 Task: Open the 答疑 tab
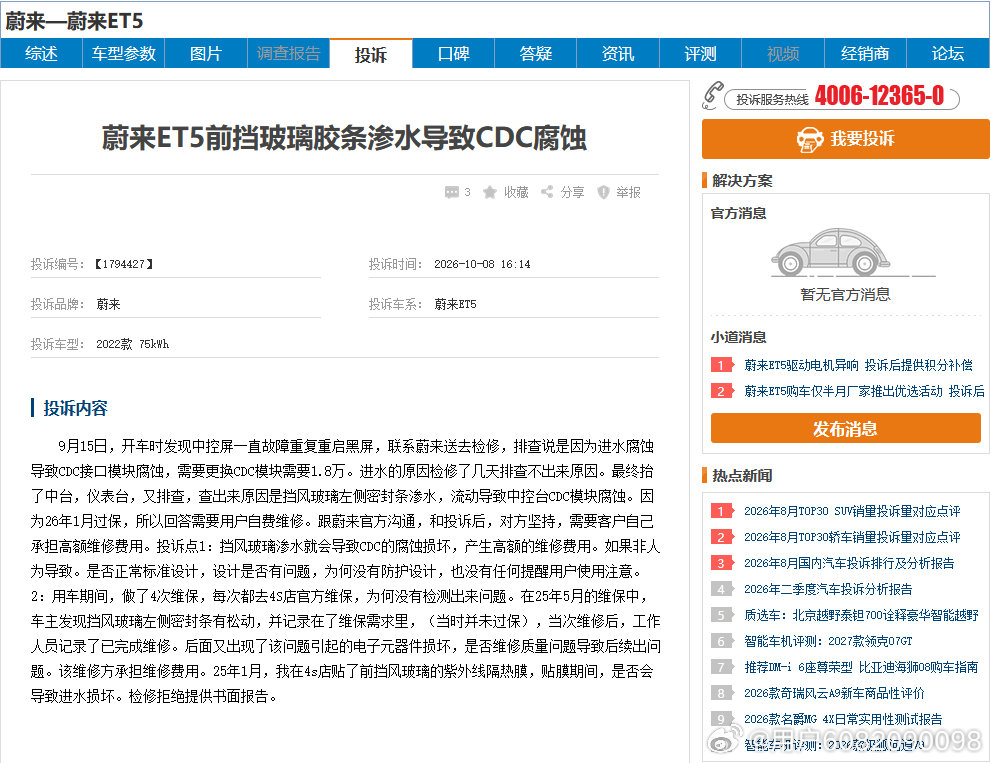click(x=535, y=54)
